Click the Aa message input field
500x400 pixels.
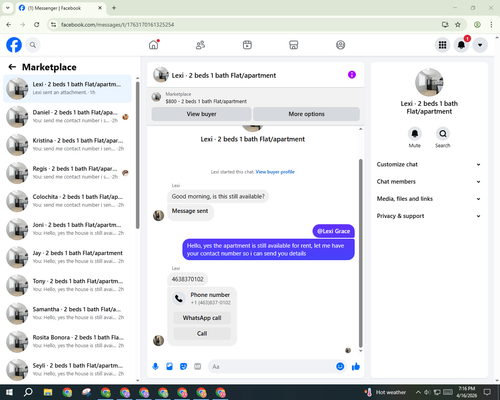272,367
